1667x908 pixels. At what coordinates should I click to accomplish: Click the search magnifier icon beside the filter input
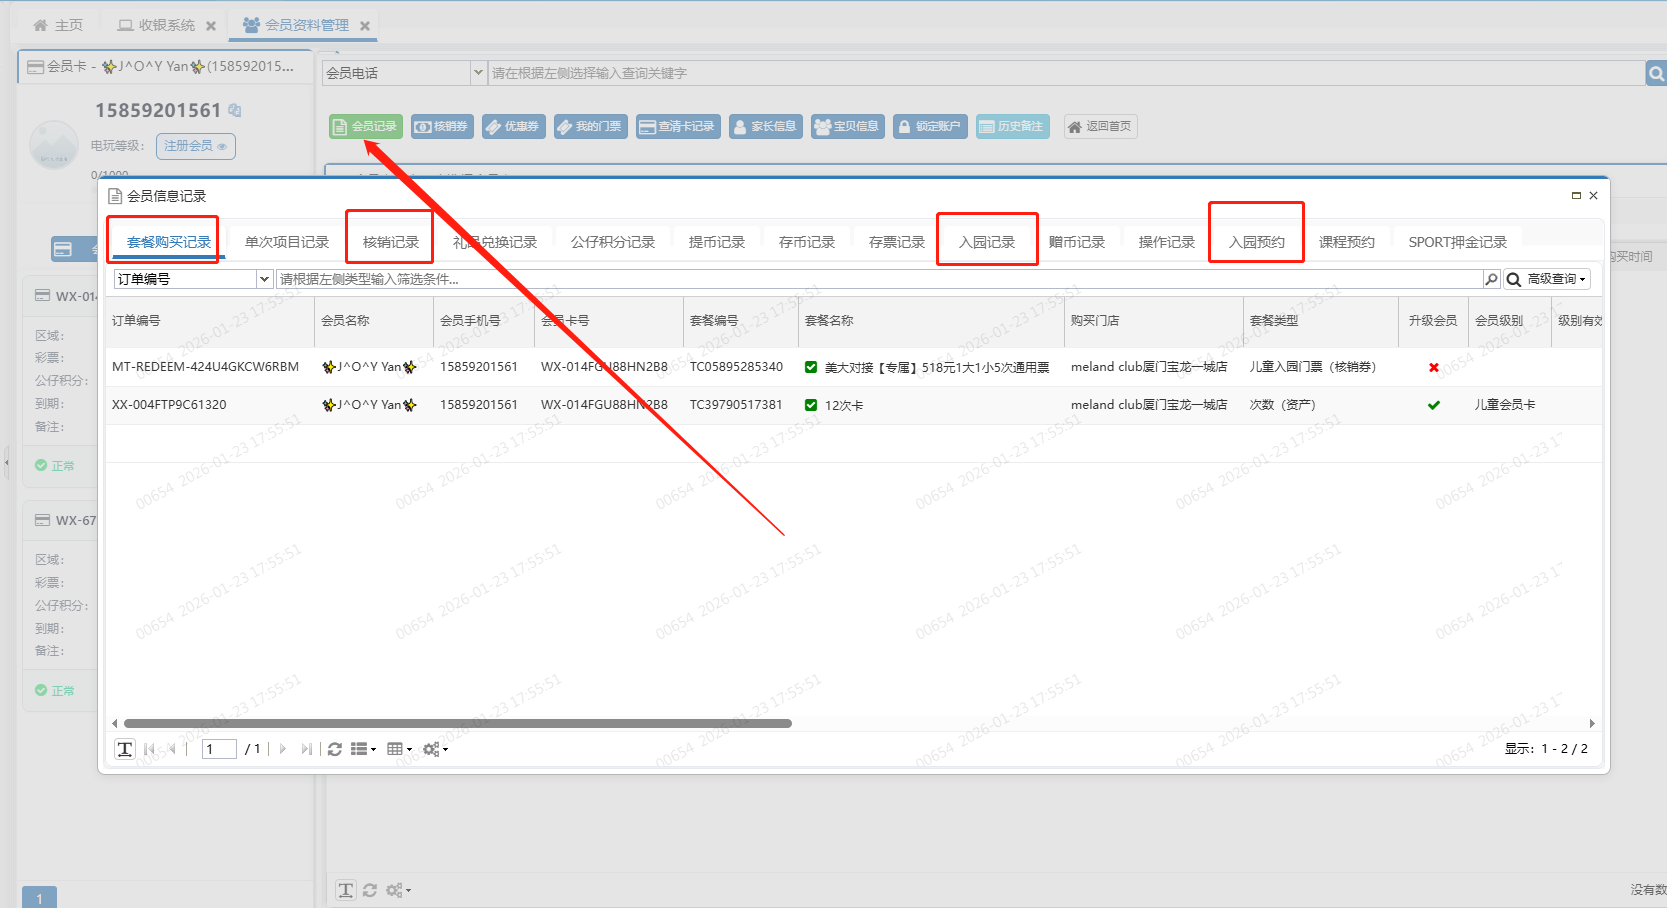[1491, 279]
